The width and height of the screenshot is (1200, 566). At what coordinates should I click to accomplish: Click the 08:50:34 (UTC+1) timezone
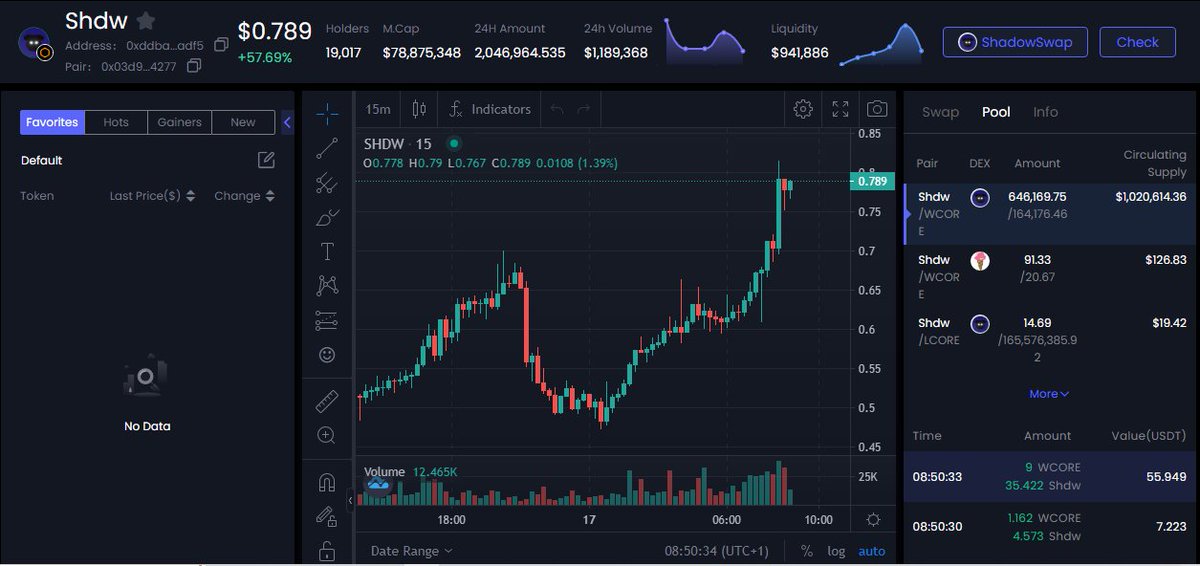[x=717, y=551]
